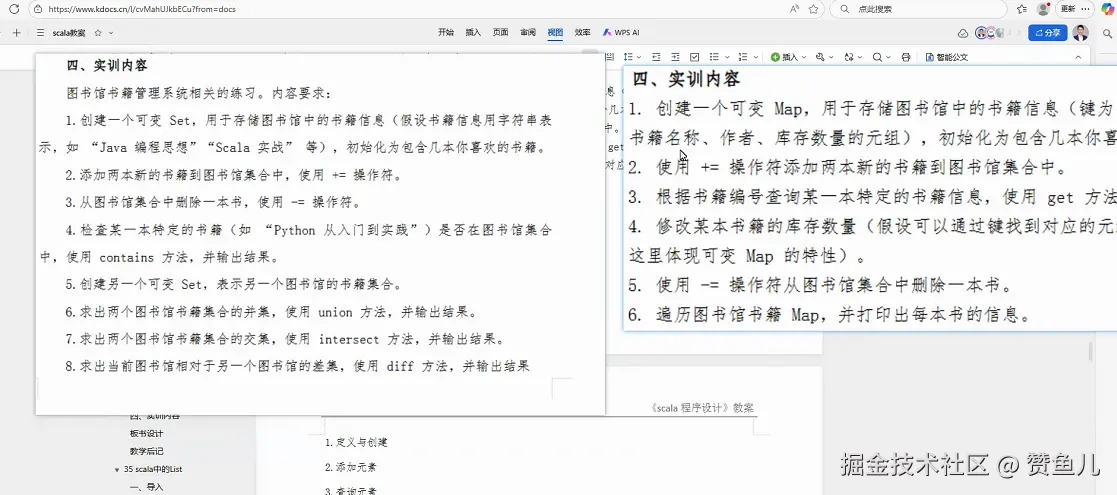This screenshot has width=1117, height=495.
Task: Click the convert/replace icon in toolbar
Action: click(848, 57)
